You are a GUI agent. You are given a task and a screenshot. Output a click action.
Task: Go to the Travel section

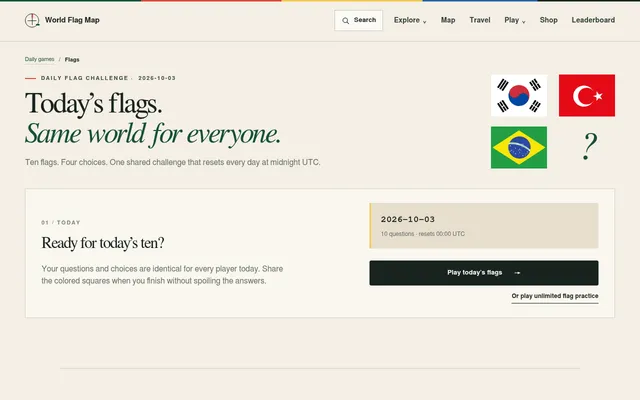(x=480, y=20)
